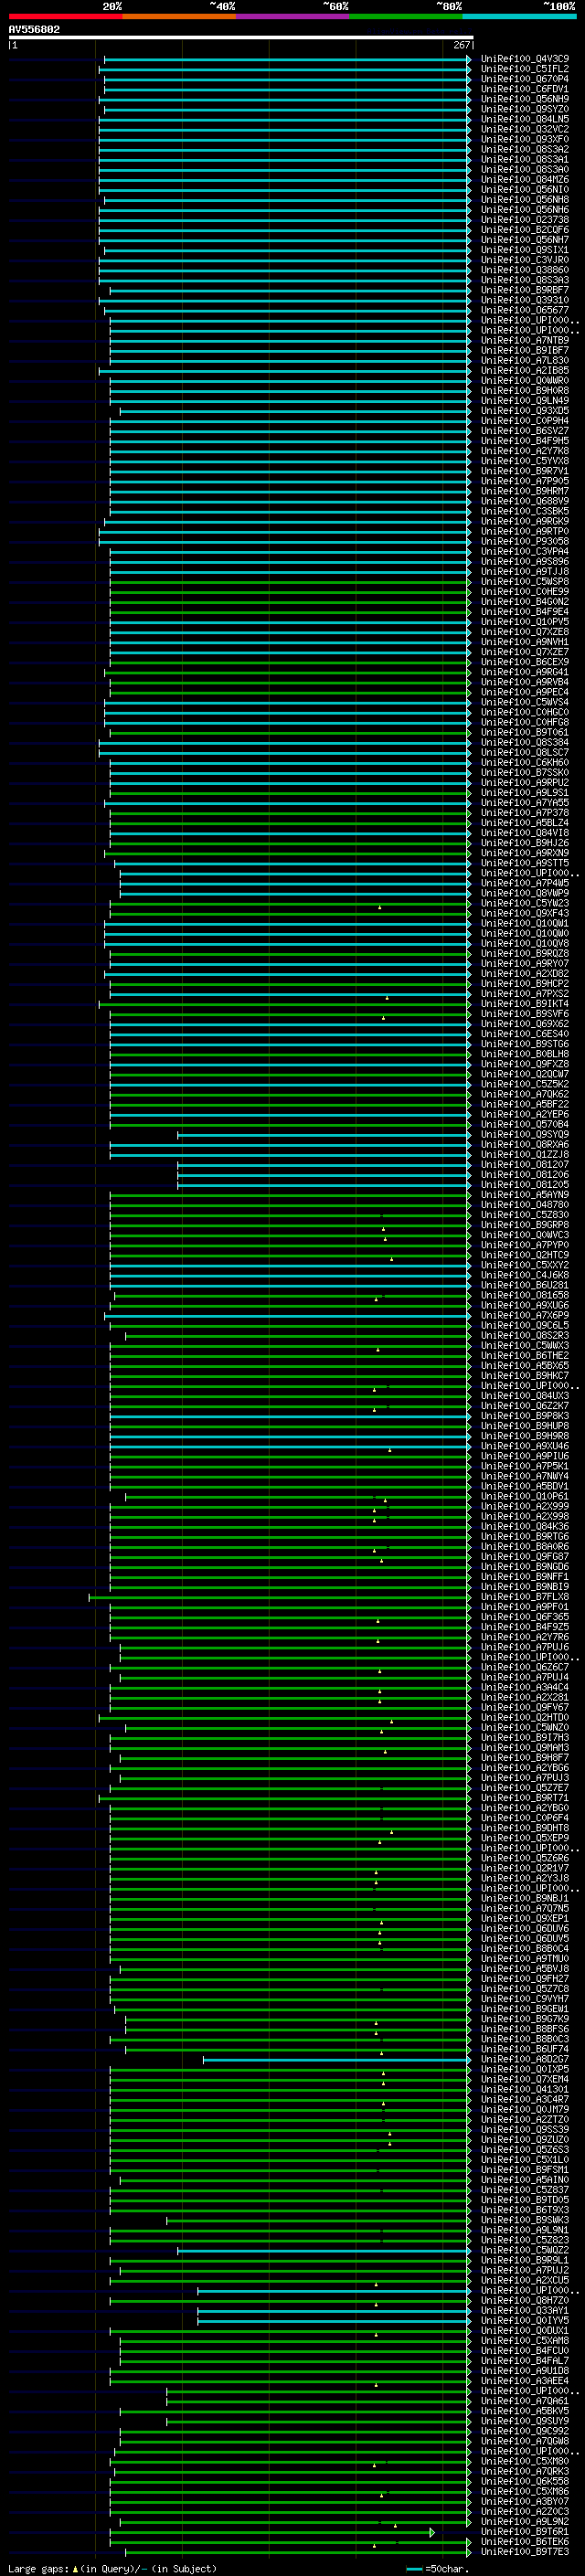Click the orange ~40% identity legend segment

[x=179, y=16]
